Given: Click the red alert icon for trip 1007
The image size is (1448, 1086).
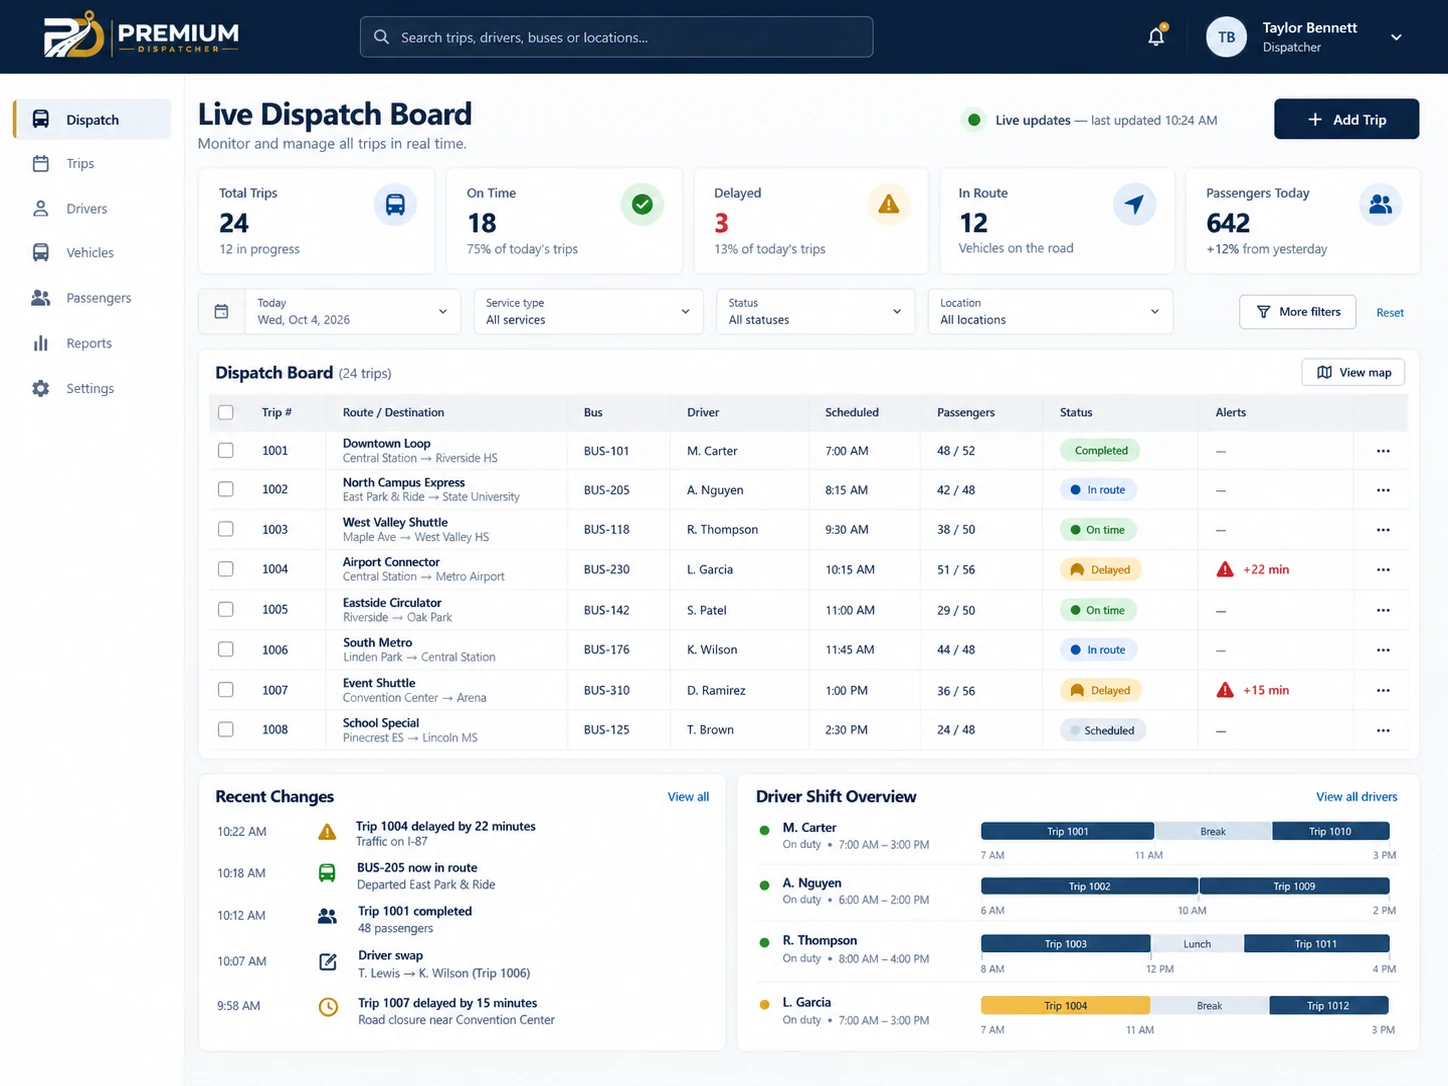Looking at the screenshot, I should (1225, 690).
